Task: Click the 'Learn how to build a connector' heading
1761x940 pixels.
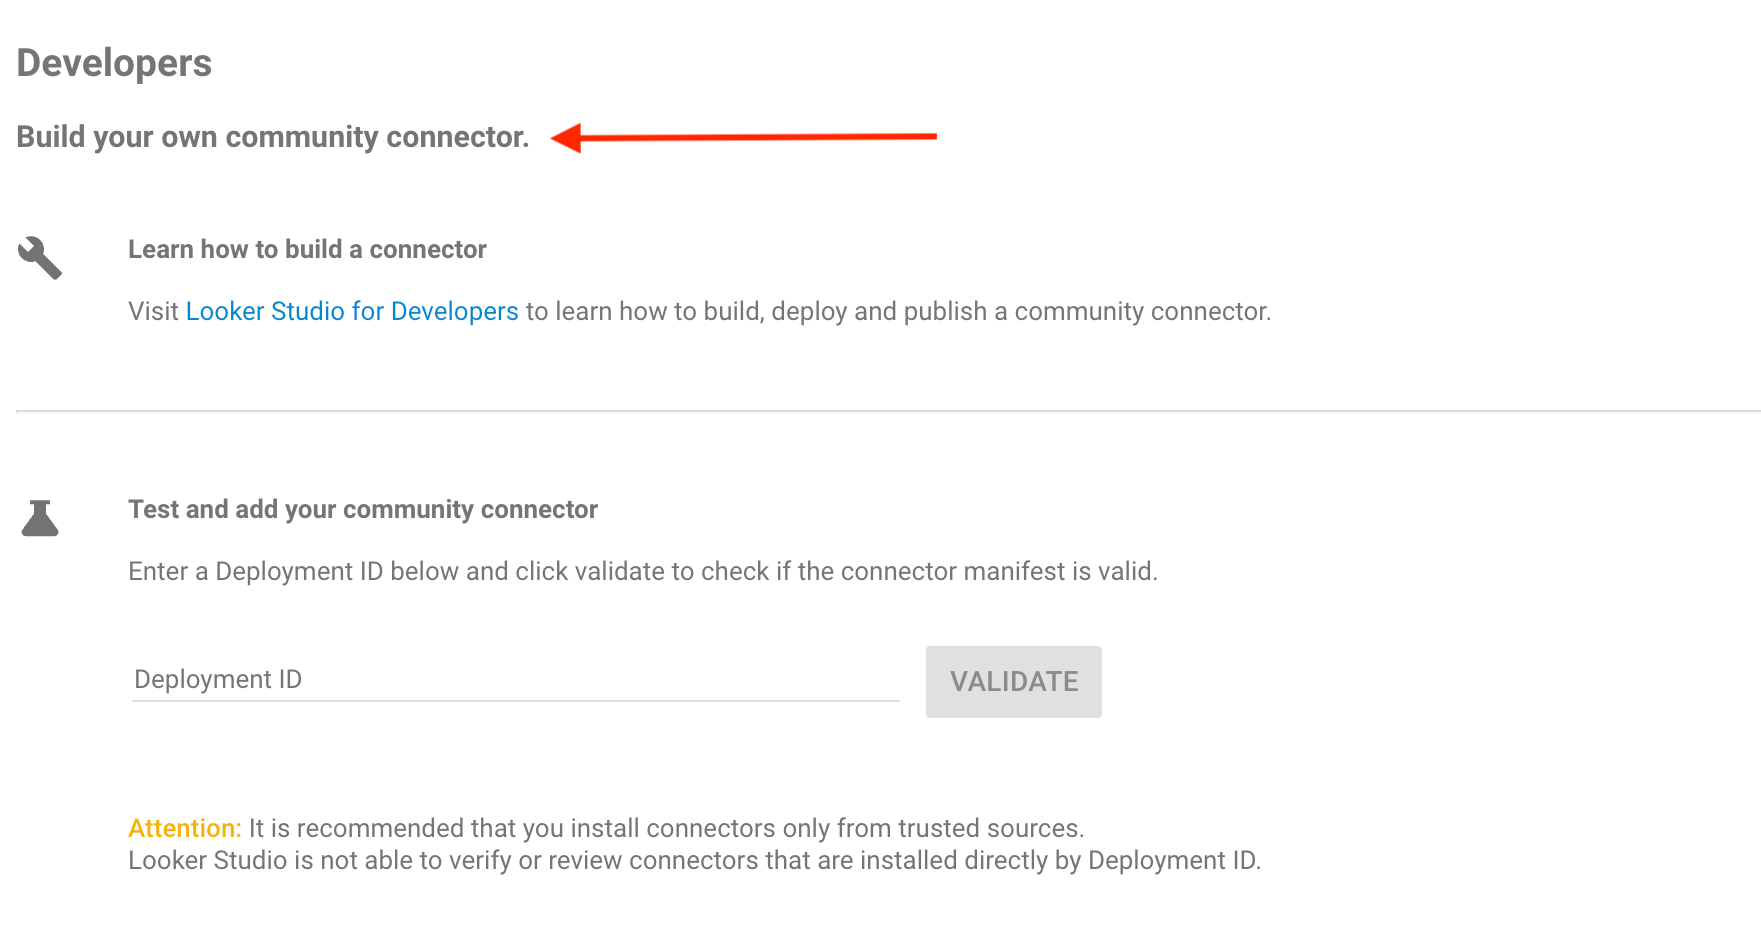Action: click(307, 249)
